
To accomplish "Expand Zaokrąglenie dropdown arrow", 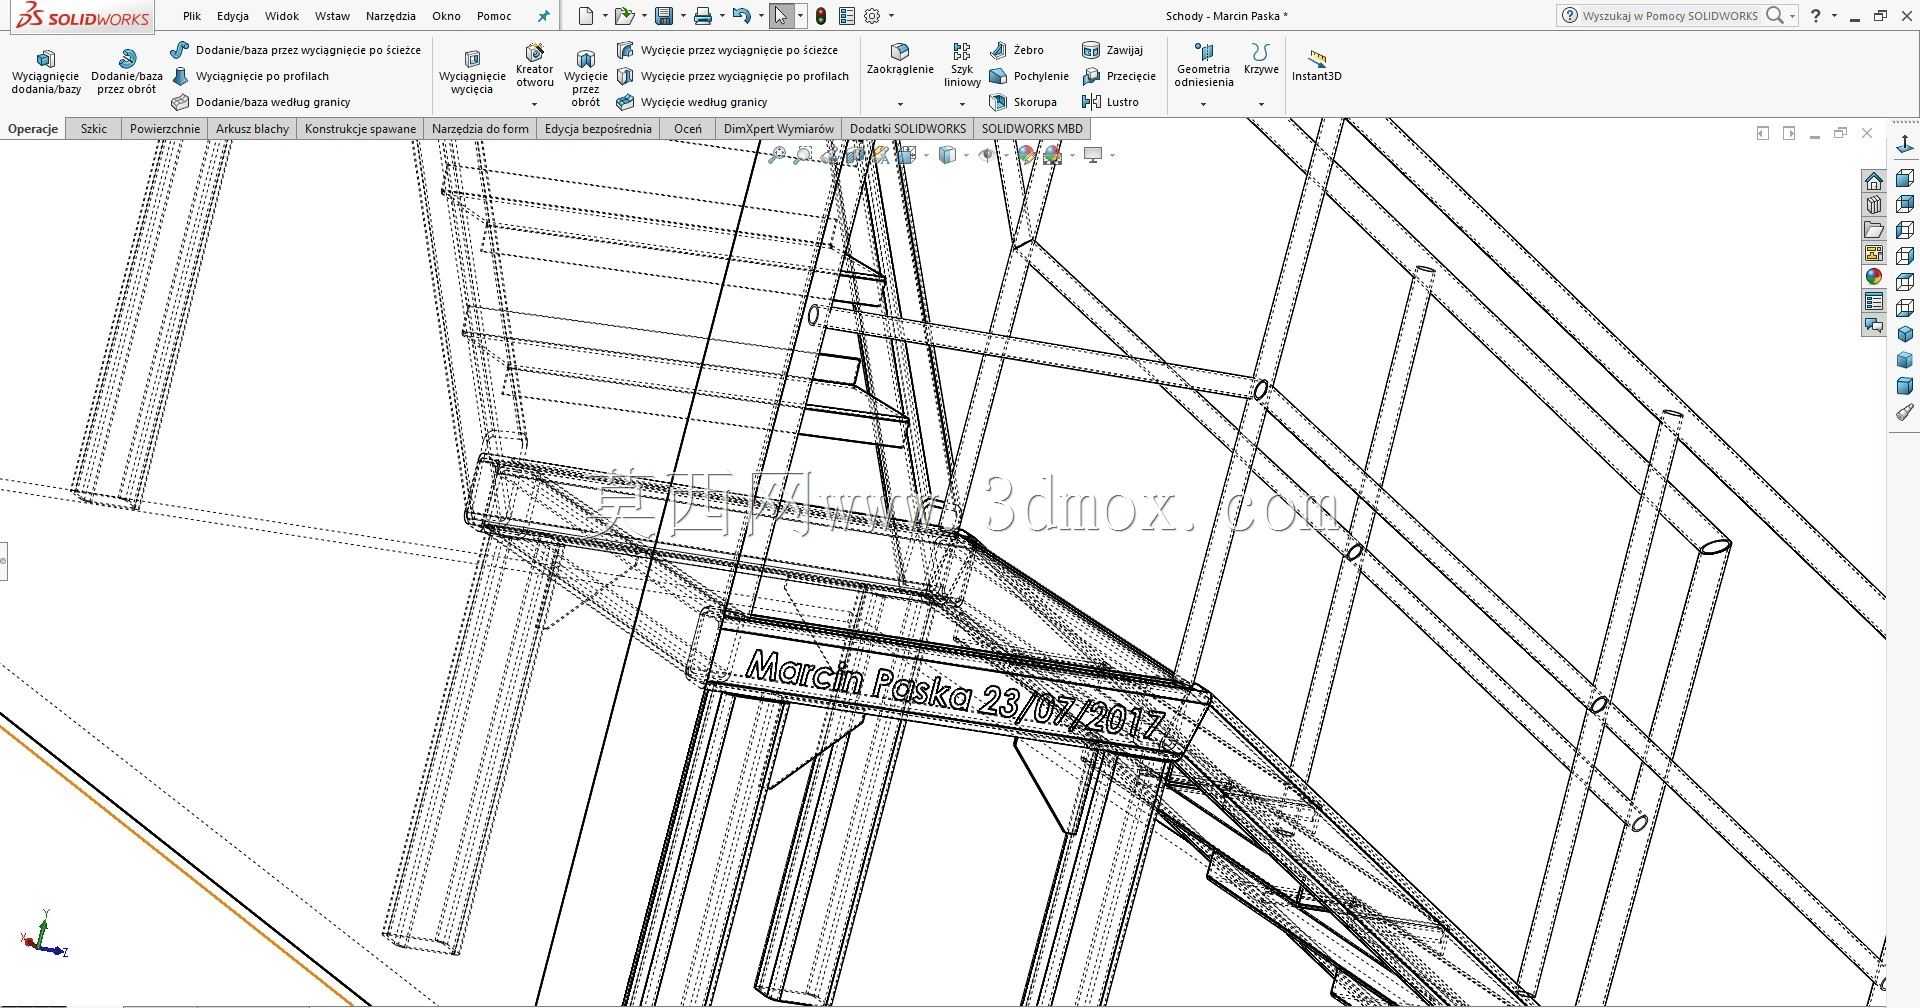I will (x=900, y=104).
